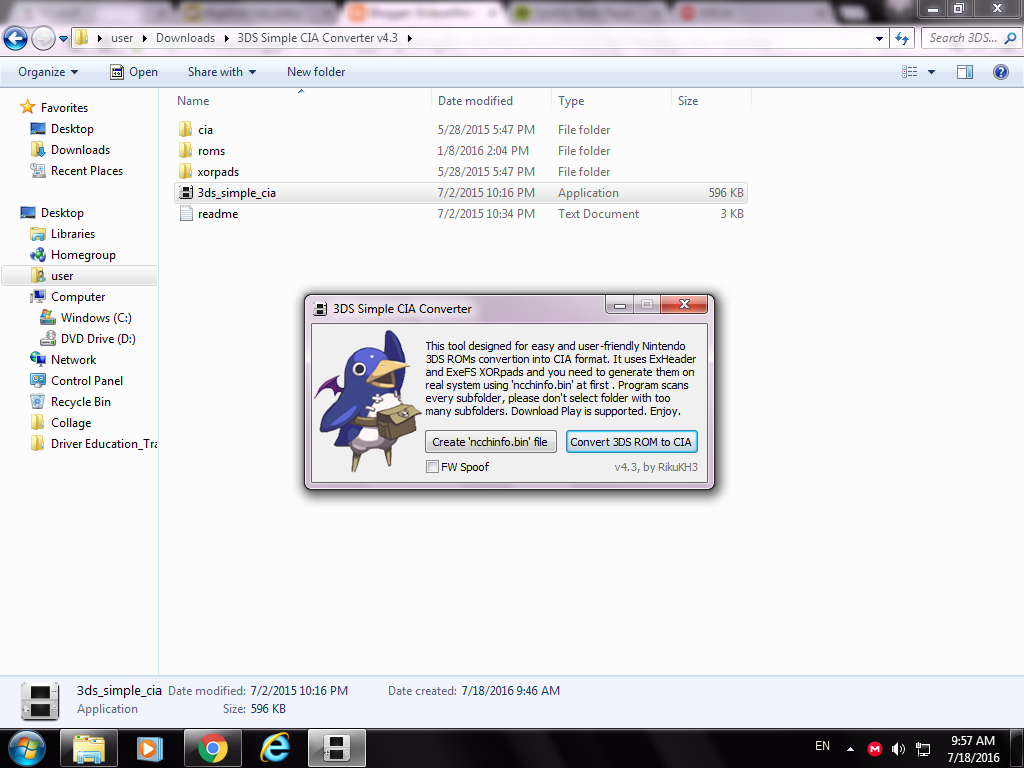Open the network tray icon
The height and width of the screenshot is (768, 1024).
(x=923, y=748)
